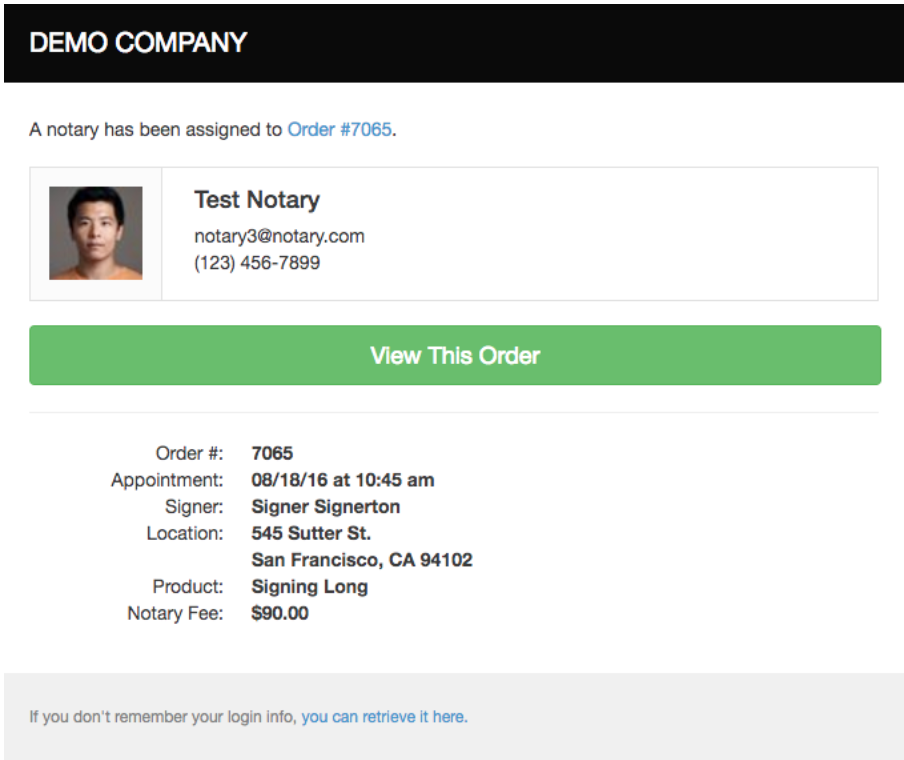
Task: Select the 545 Sutter St. address
Action: pos(311,533)
